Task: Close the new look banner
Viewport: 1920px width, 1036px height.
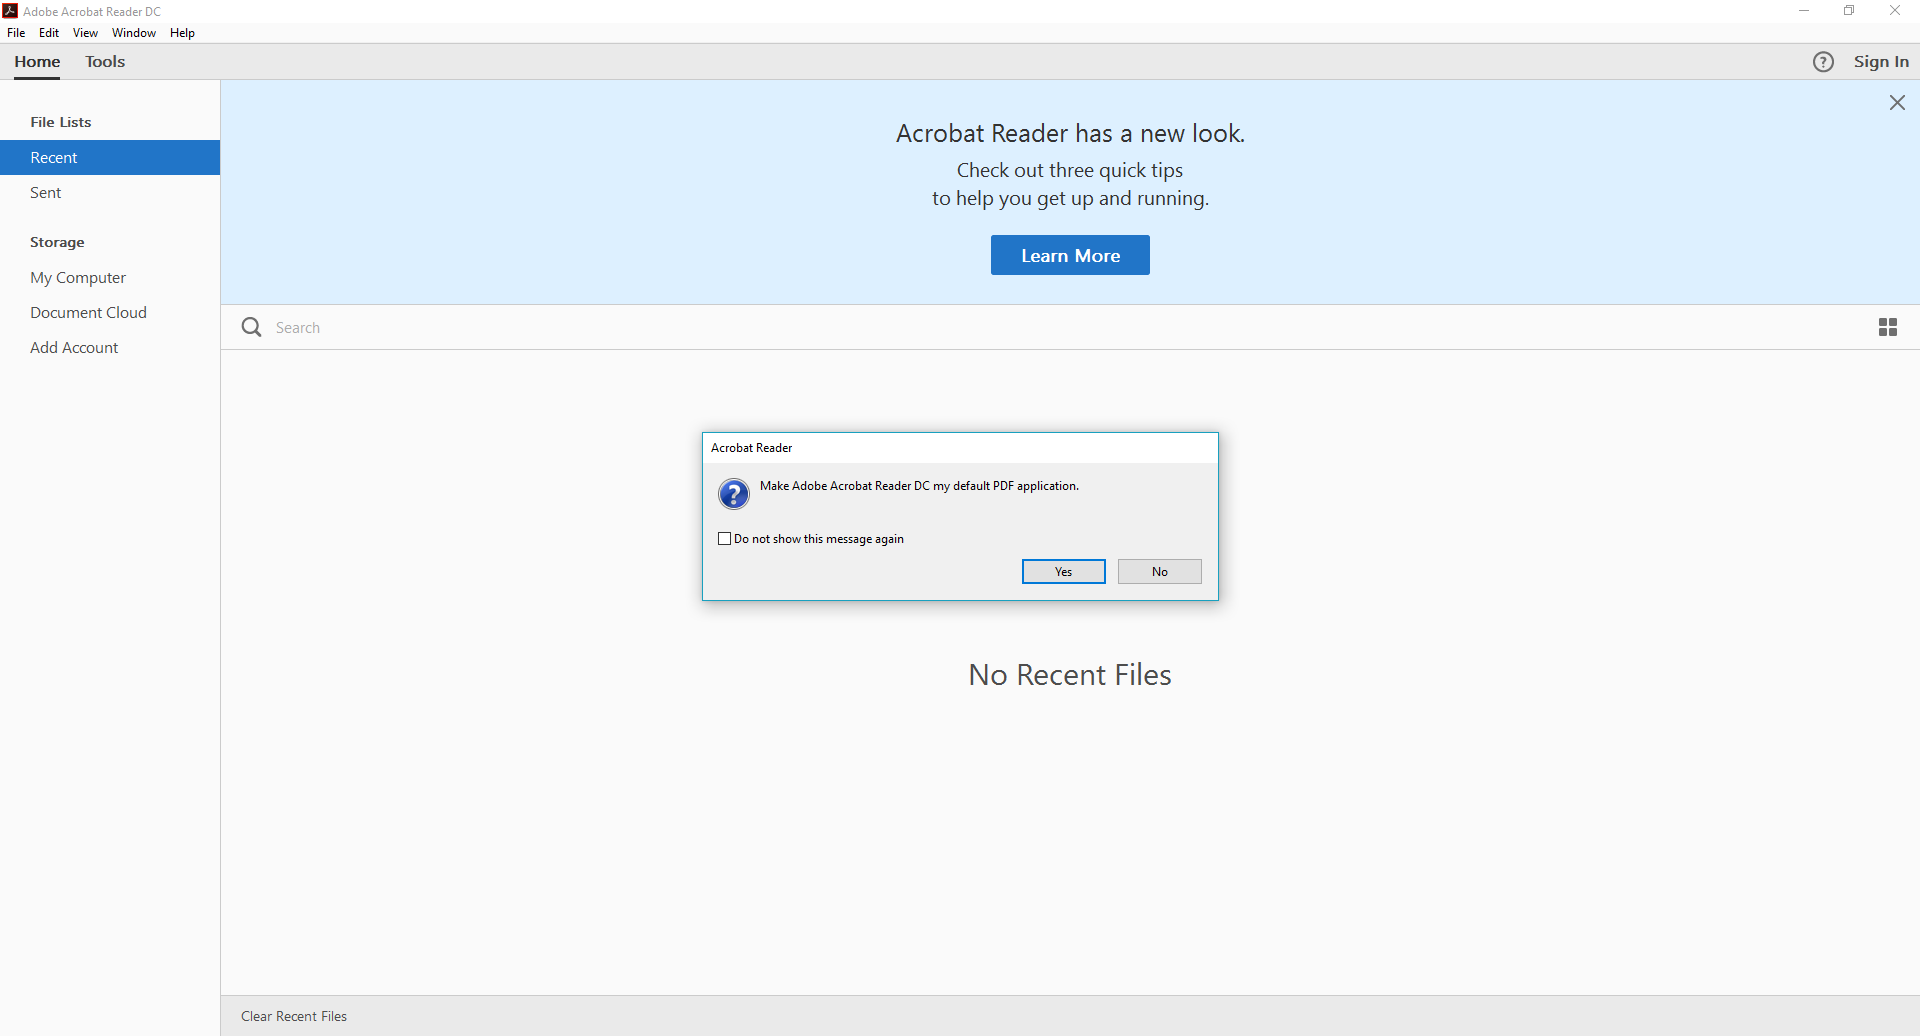Action: click(x=1897, y=103)
